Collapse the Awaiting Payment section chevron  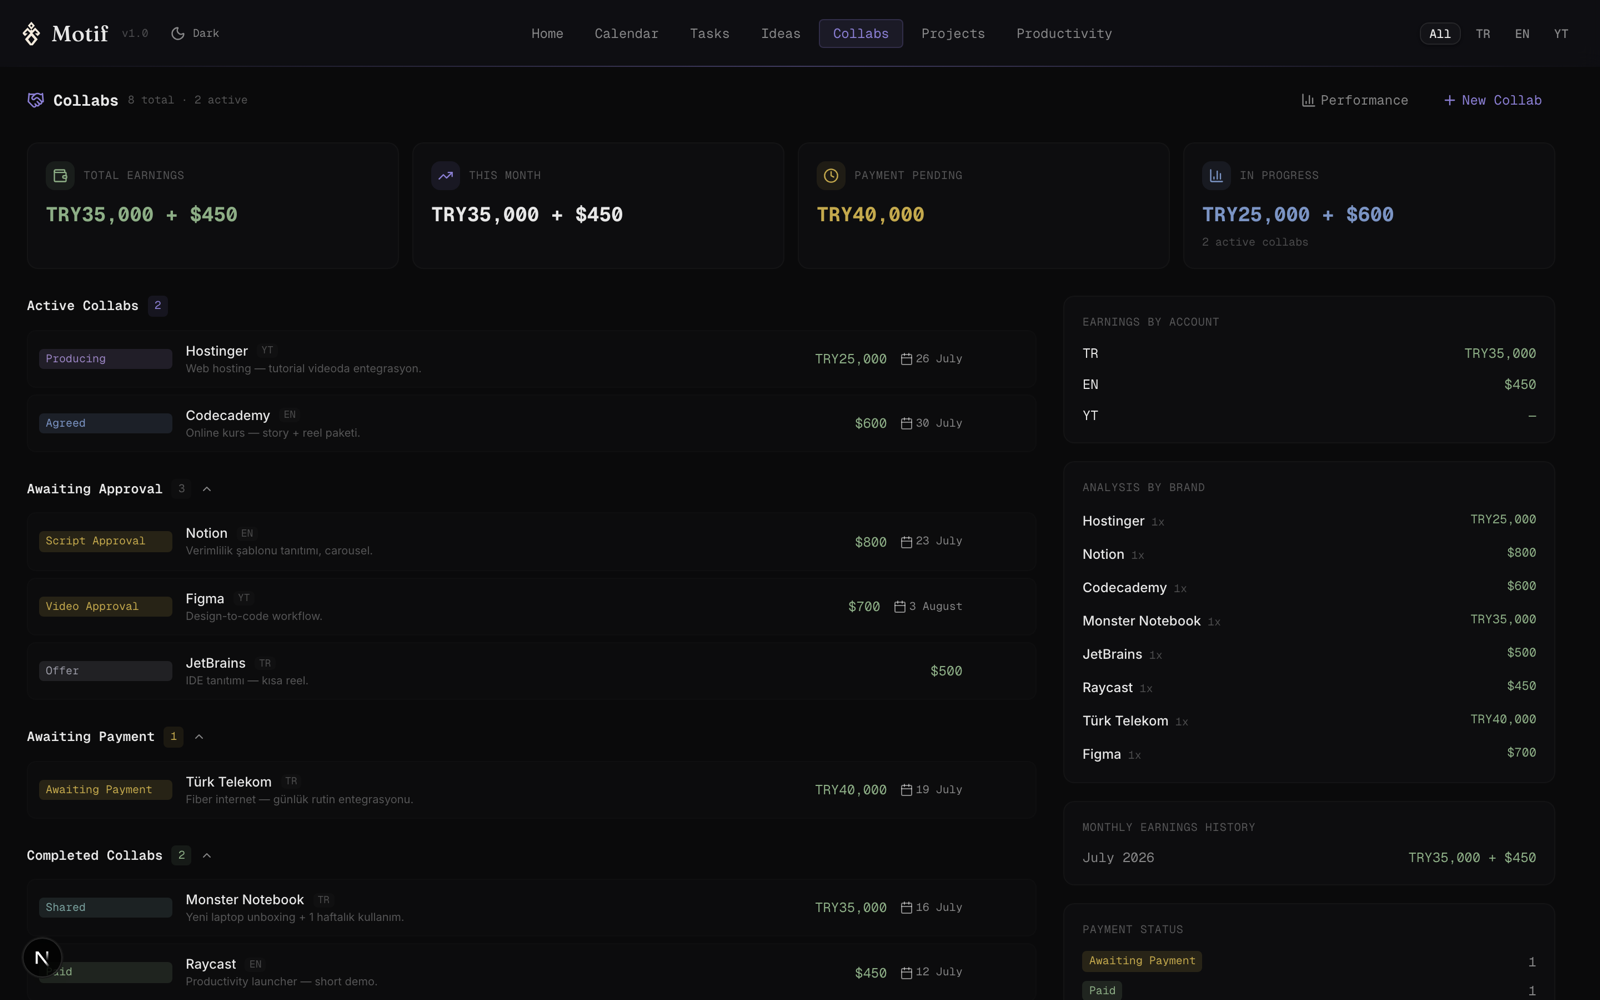pyautogui.click(x=199, y=737)
